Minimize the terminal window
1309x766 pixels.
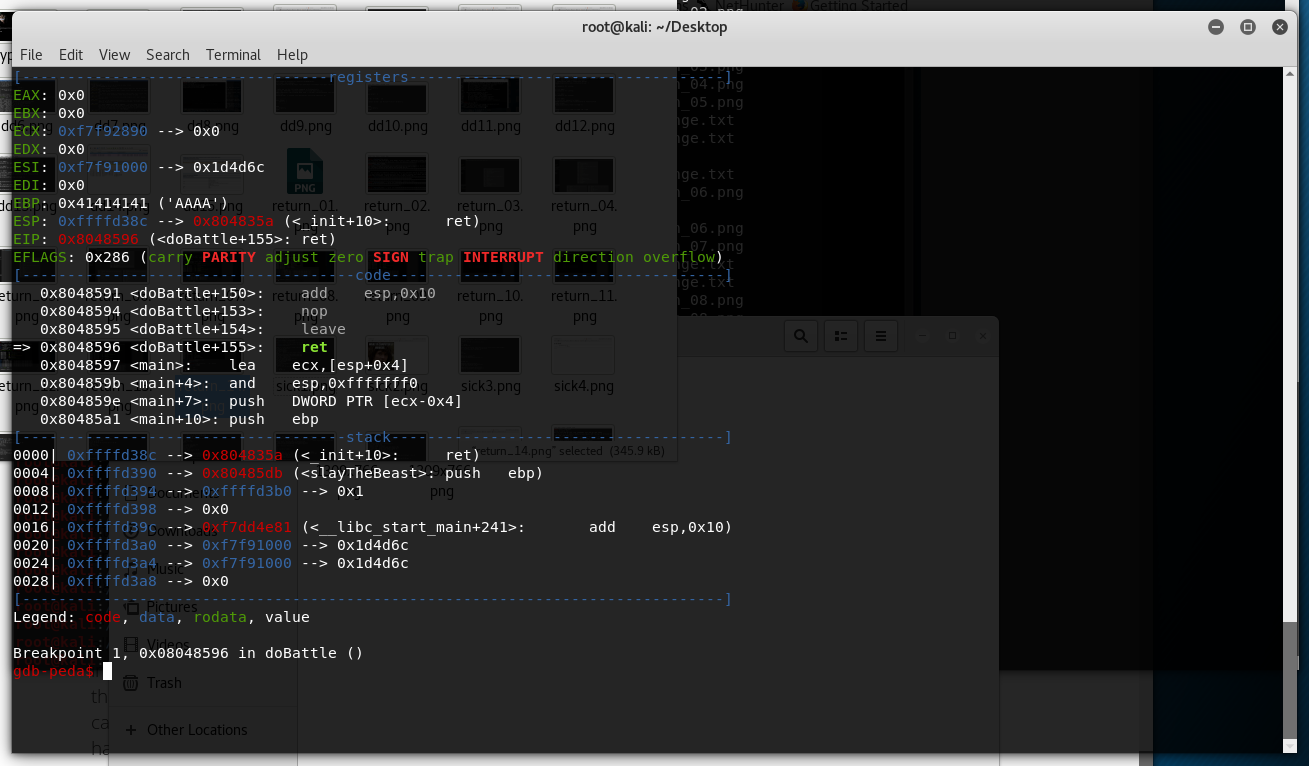(1218, 27)
